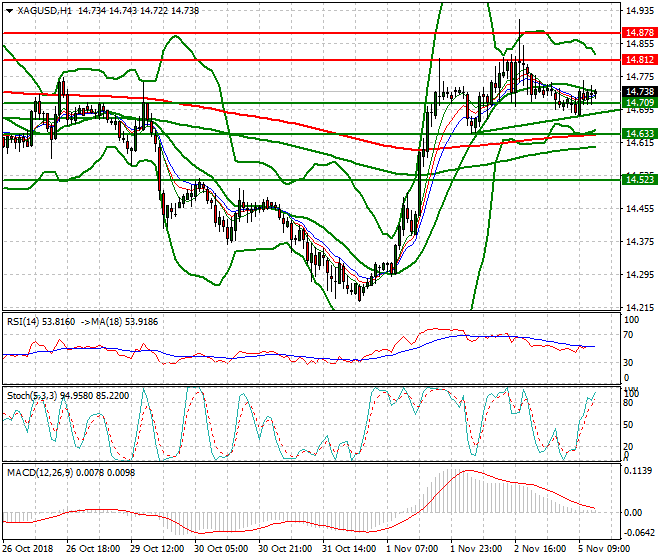Click the green 14.709 price label
The width and height of the screenshot is (660, 560).
point(639,103)
